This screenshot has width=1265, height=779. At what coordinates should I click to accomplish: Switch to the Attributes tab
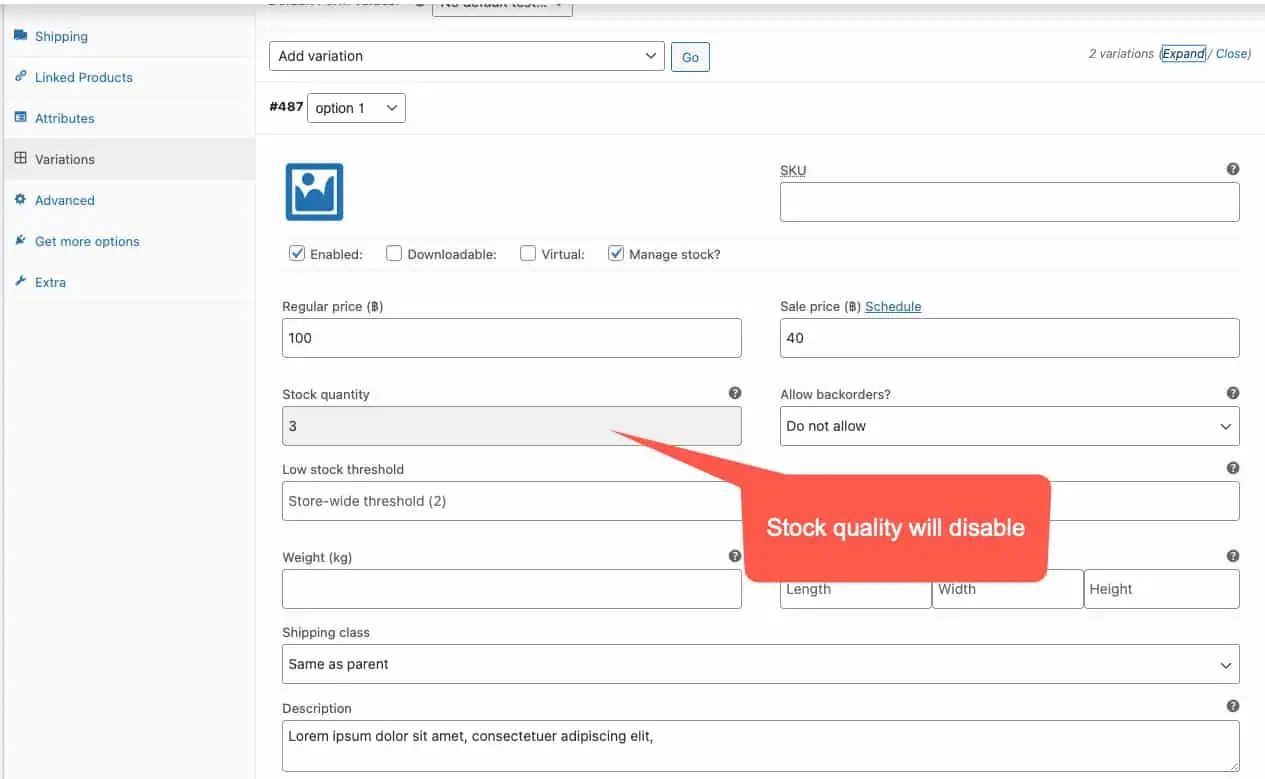[x=64, y=118]
